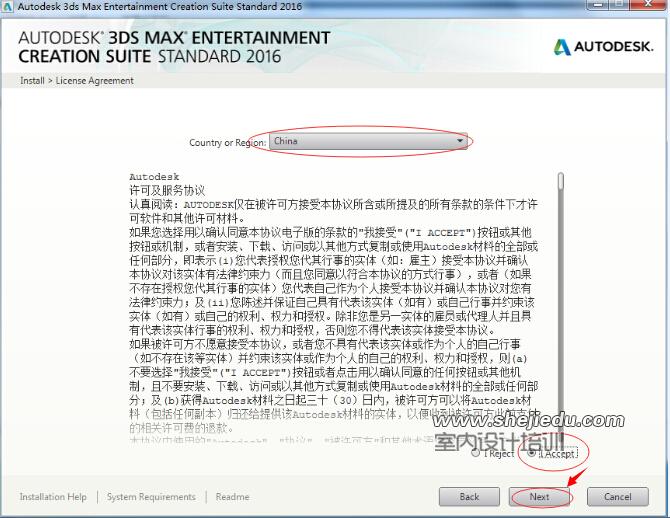Click the Autodesk heading in license text

coord(154,177)
